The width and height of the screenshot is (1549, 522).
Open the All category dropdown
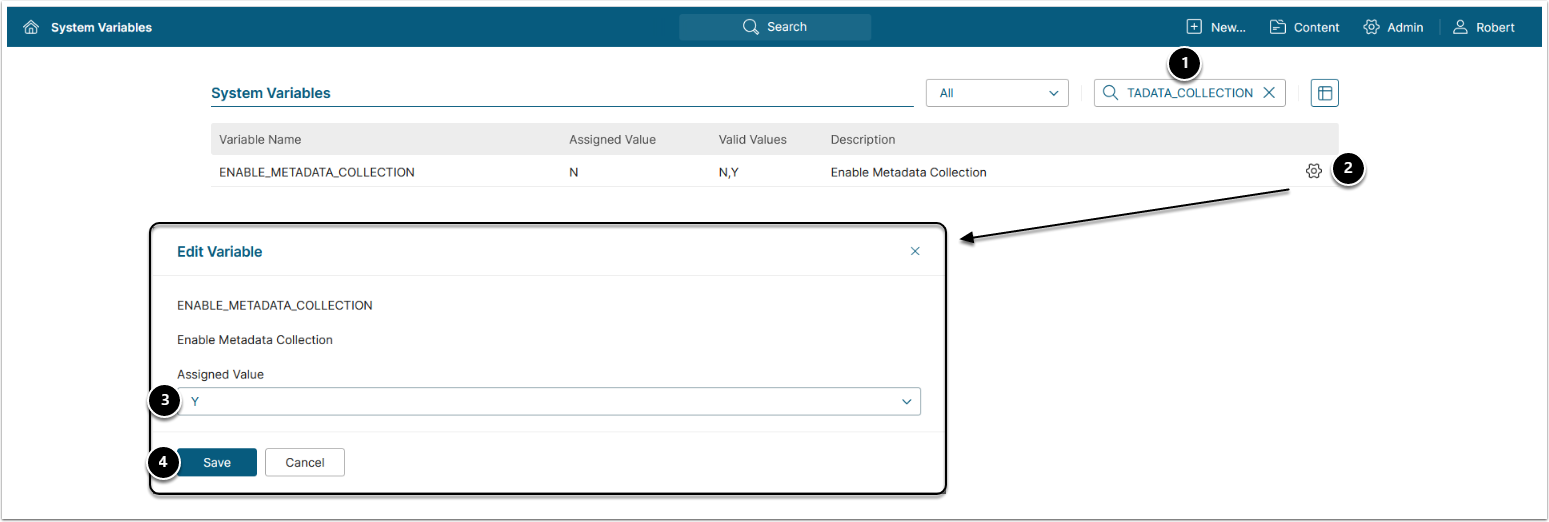(997, 93)
